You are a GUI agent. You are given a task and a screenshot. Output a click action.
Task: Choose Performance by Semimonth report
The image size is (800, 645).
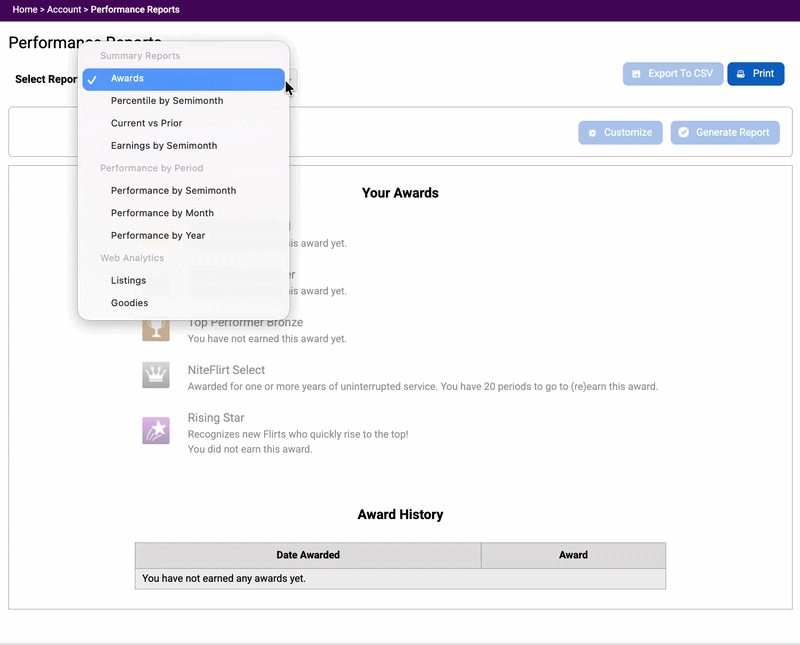click(x=183, y=191)
